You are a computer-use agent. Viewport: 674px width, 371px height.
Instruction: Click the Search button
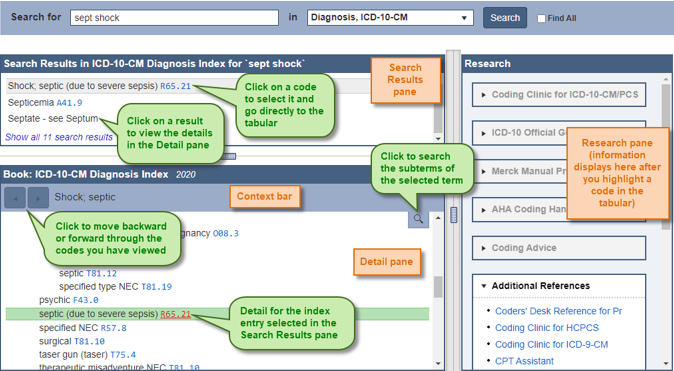505,18
